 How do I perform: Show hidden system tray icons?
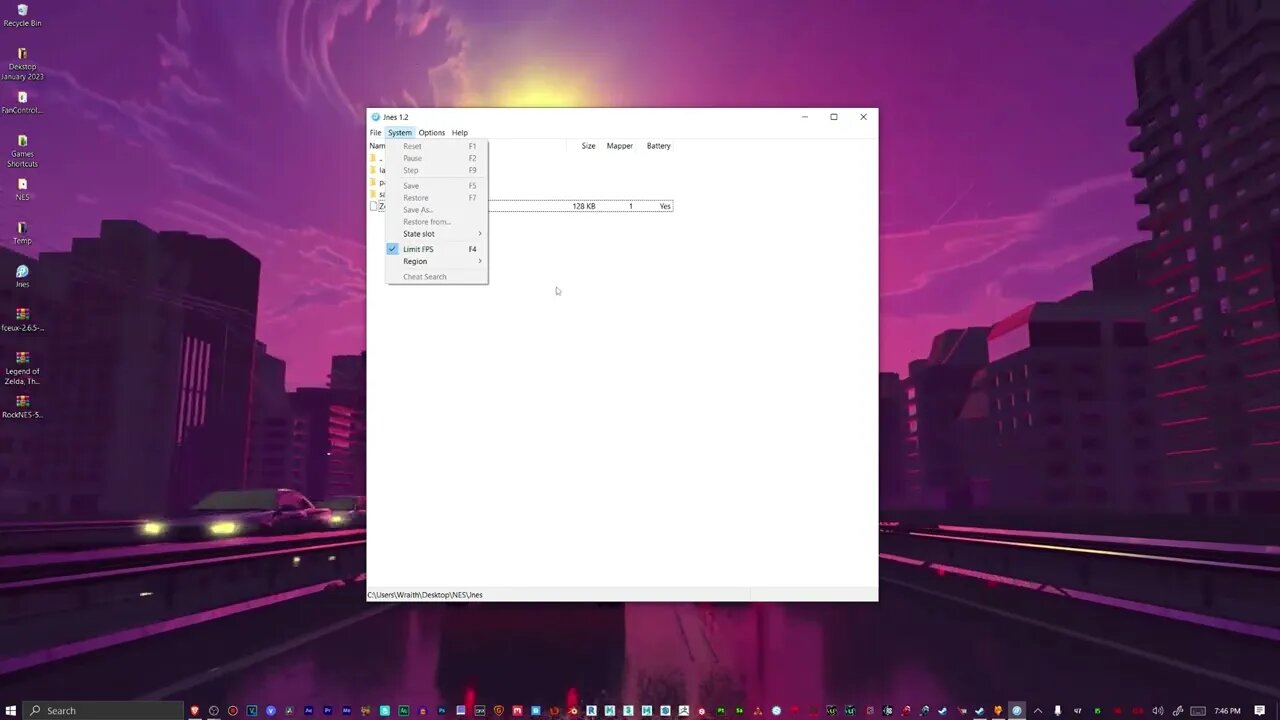1038,710
